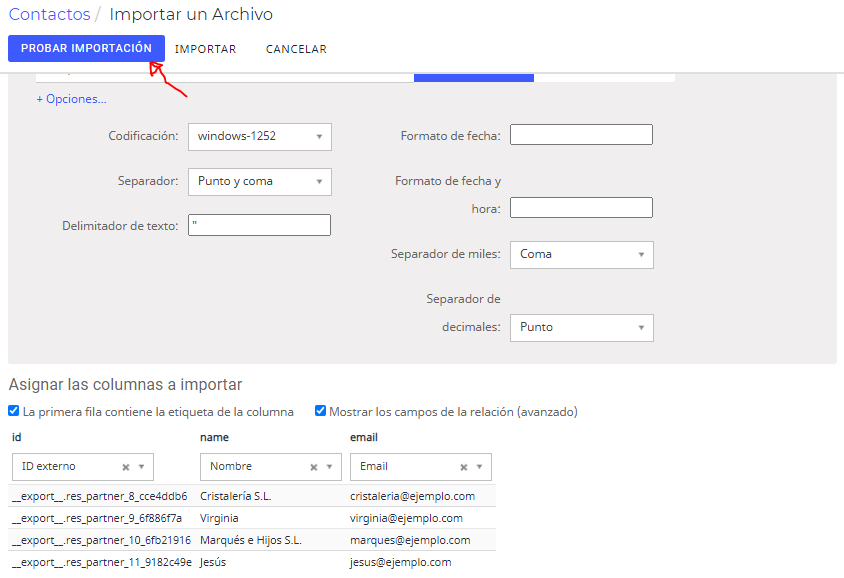Go back to Contactos breadcrumb
The image size is (844, 578).
pyautogui.click(x=50, y=14)
